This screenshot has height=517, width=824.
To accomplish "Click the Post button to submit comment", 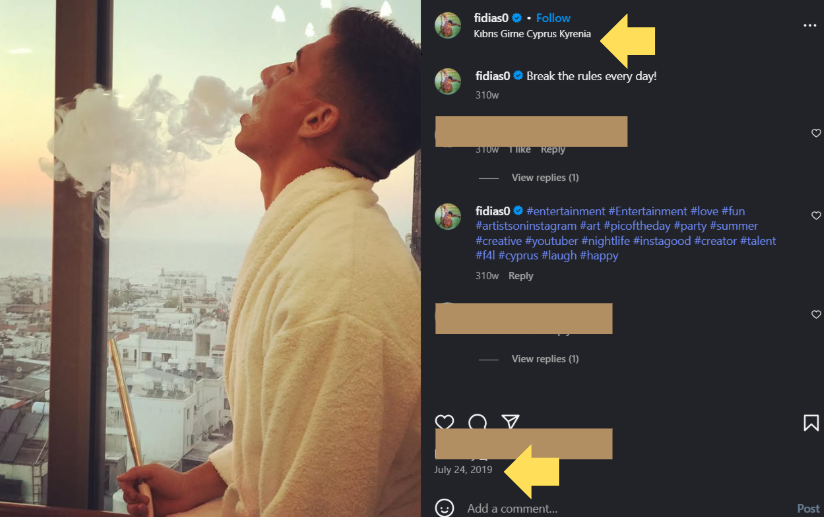I will pos(808,508).
